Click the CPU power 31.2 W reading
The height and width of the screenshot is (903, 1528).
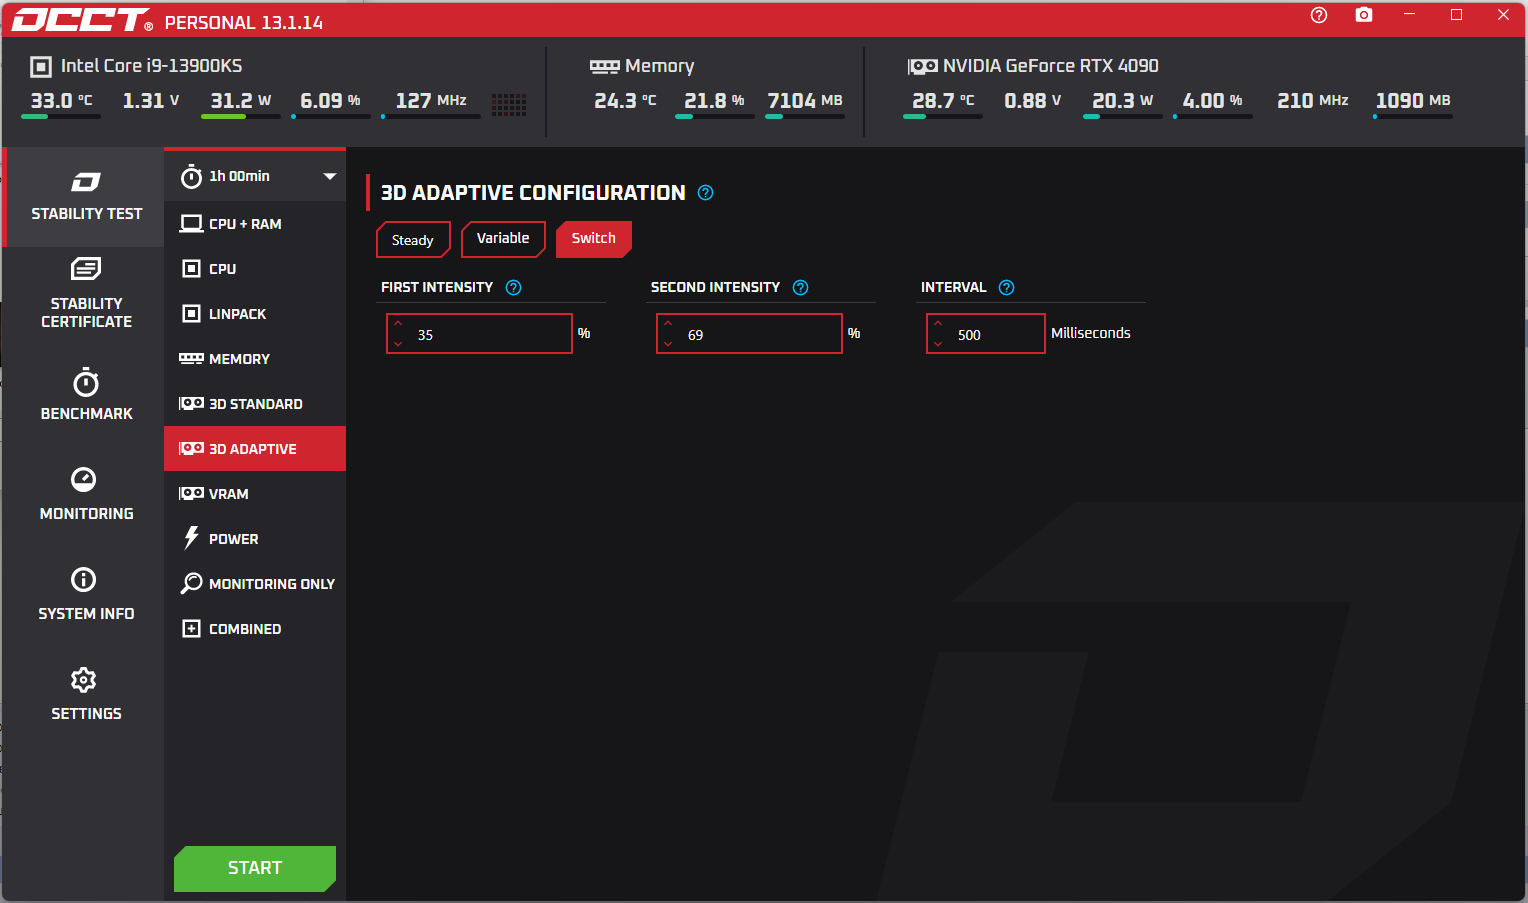(241, 101)
